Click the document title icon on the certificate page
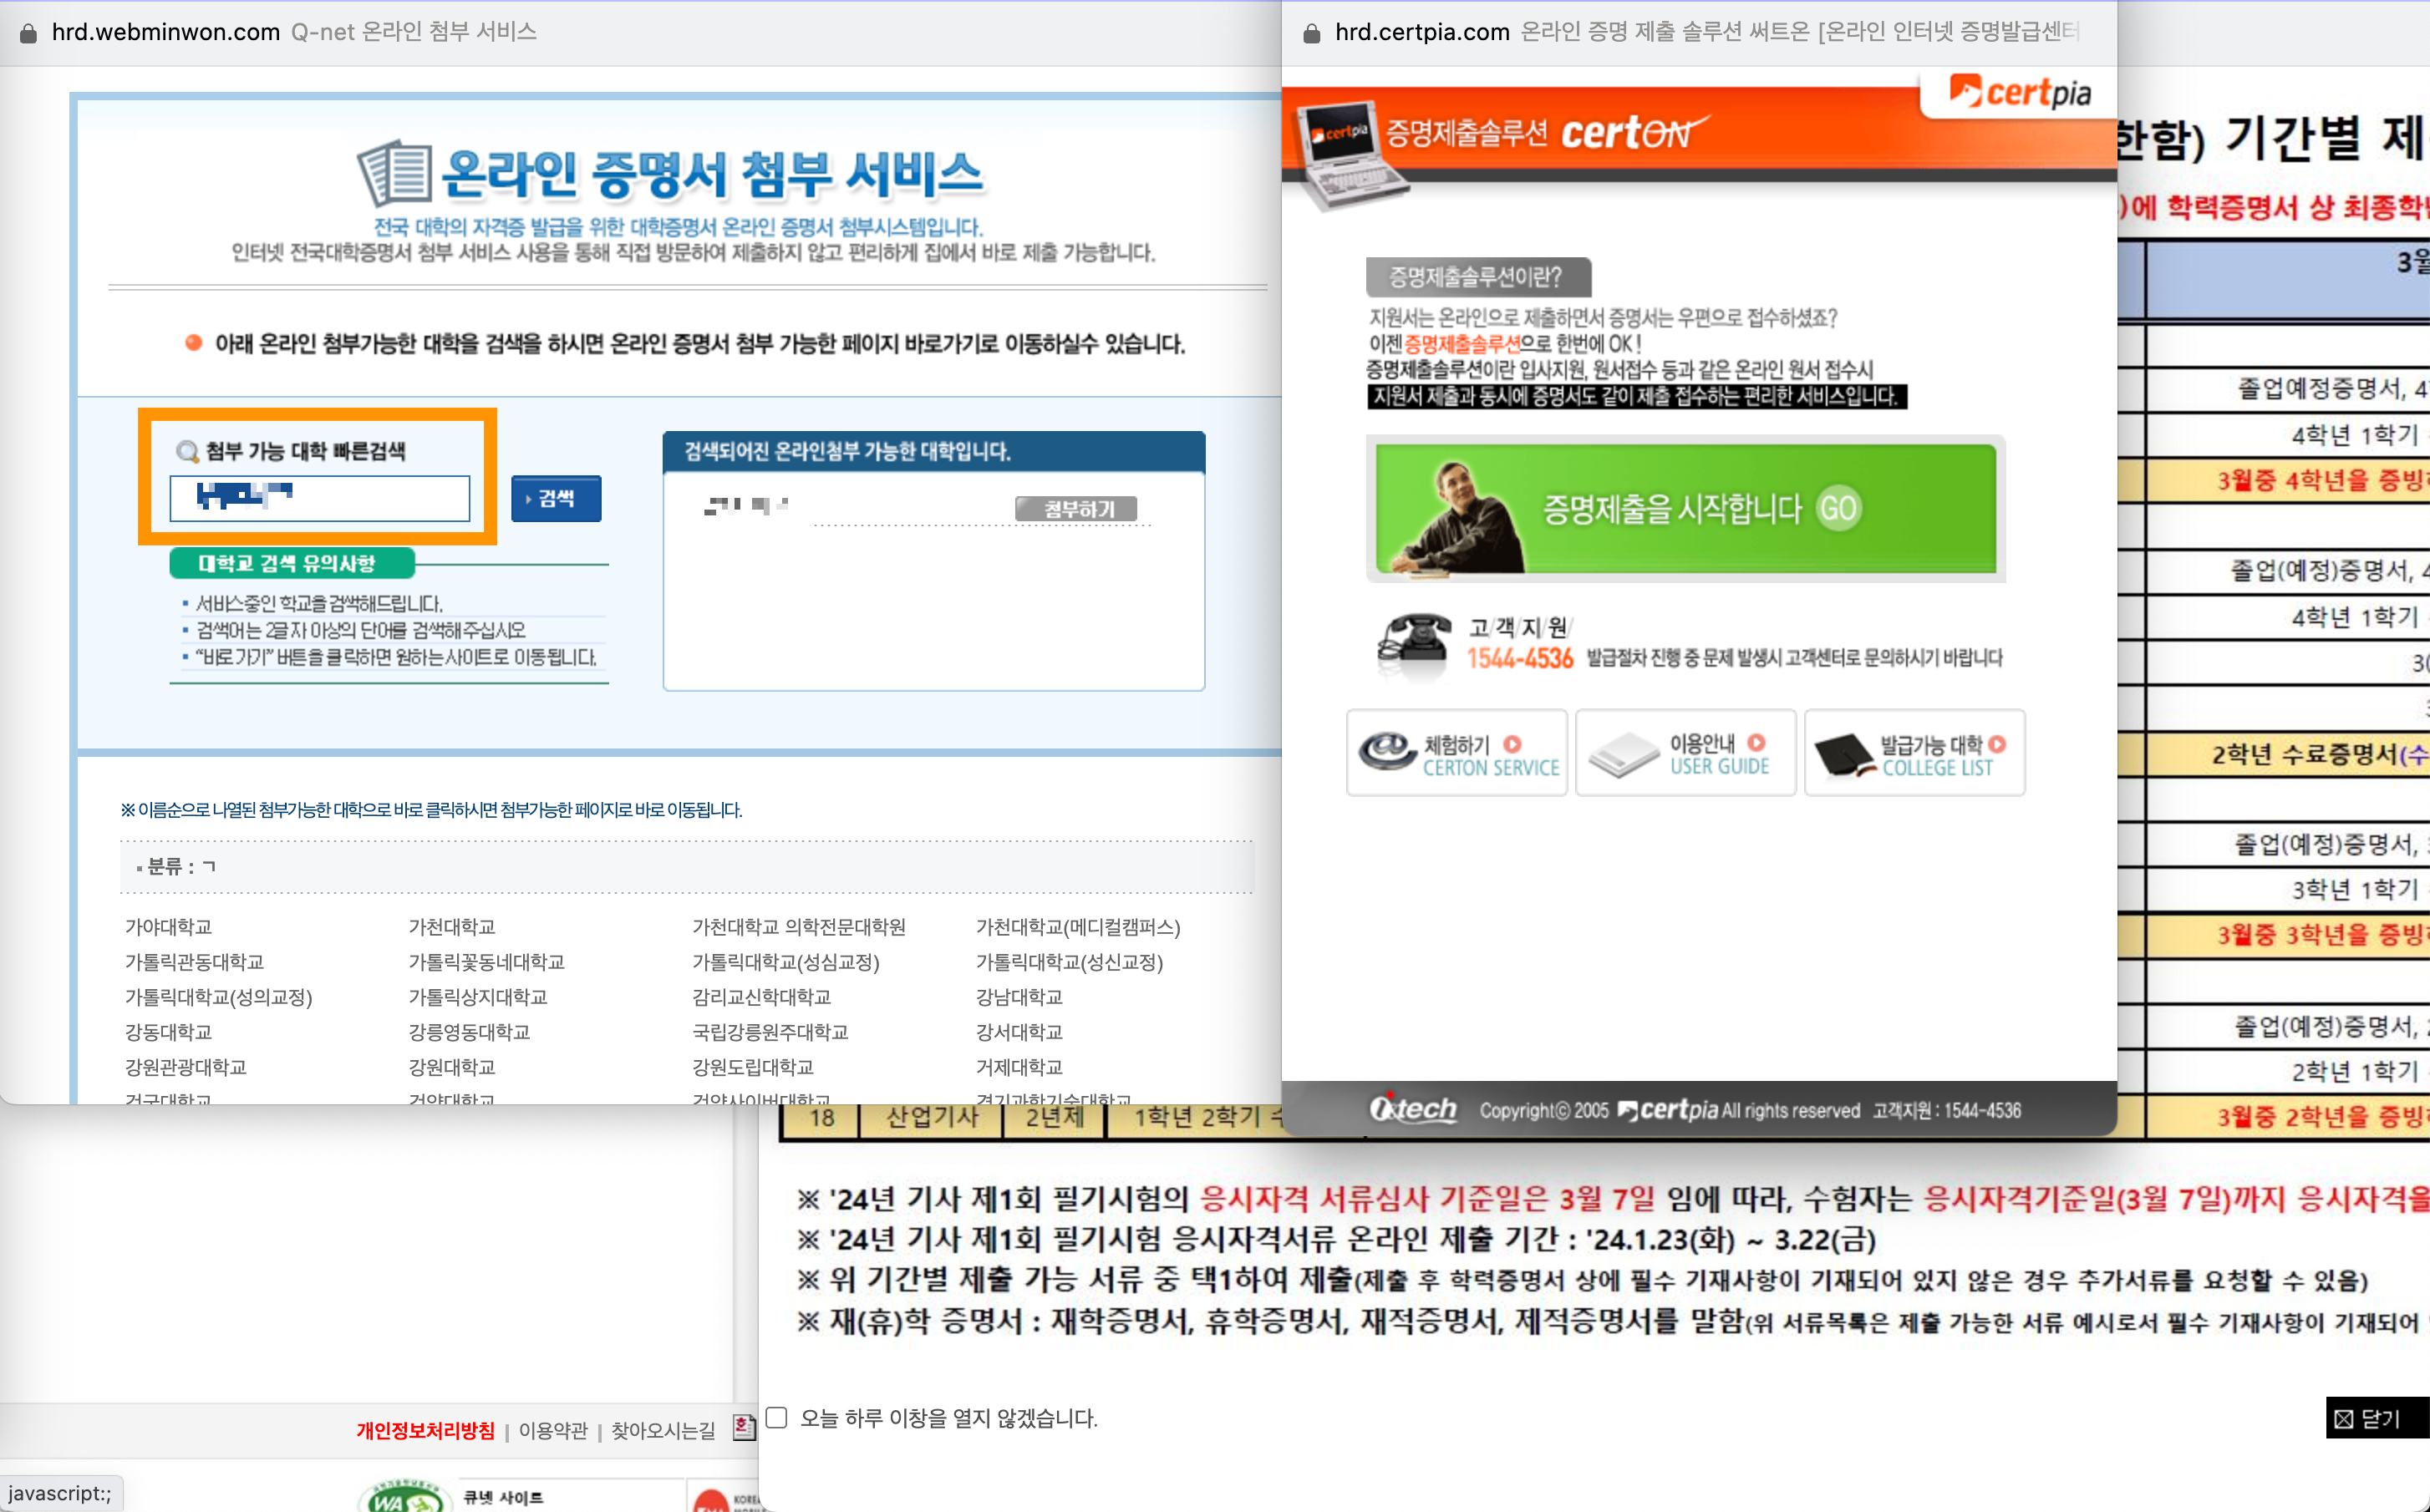The image size is (2430, 1512). click(396, 173)
